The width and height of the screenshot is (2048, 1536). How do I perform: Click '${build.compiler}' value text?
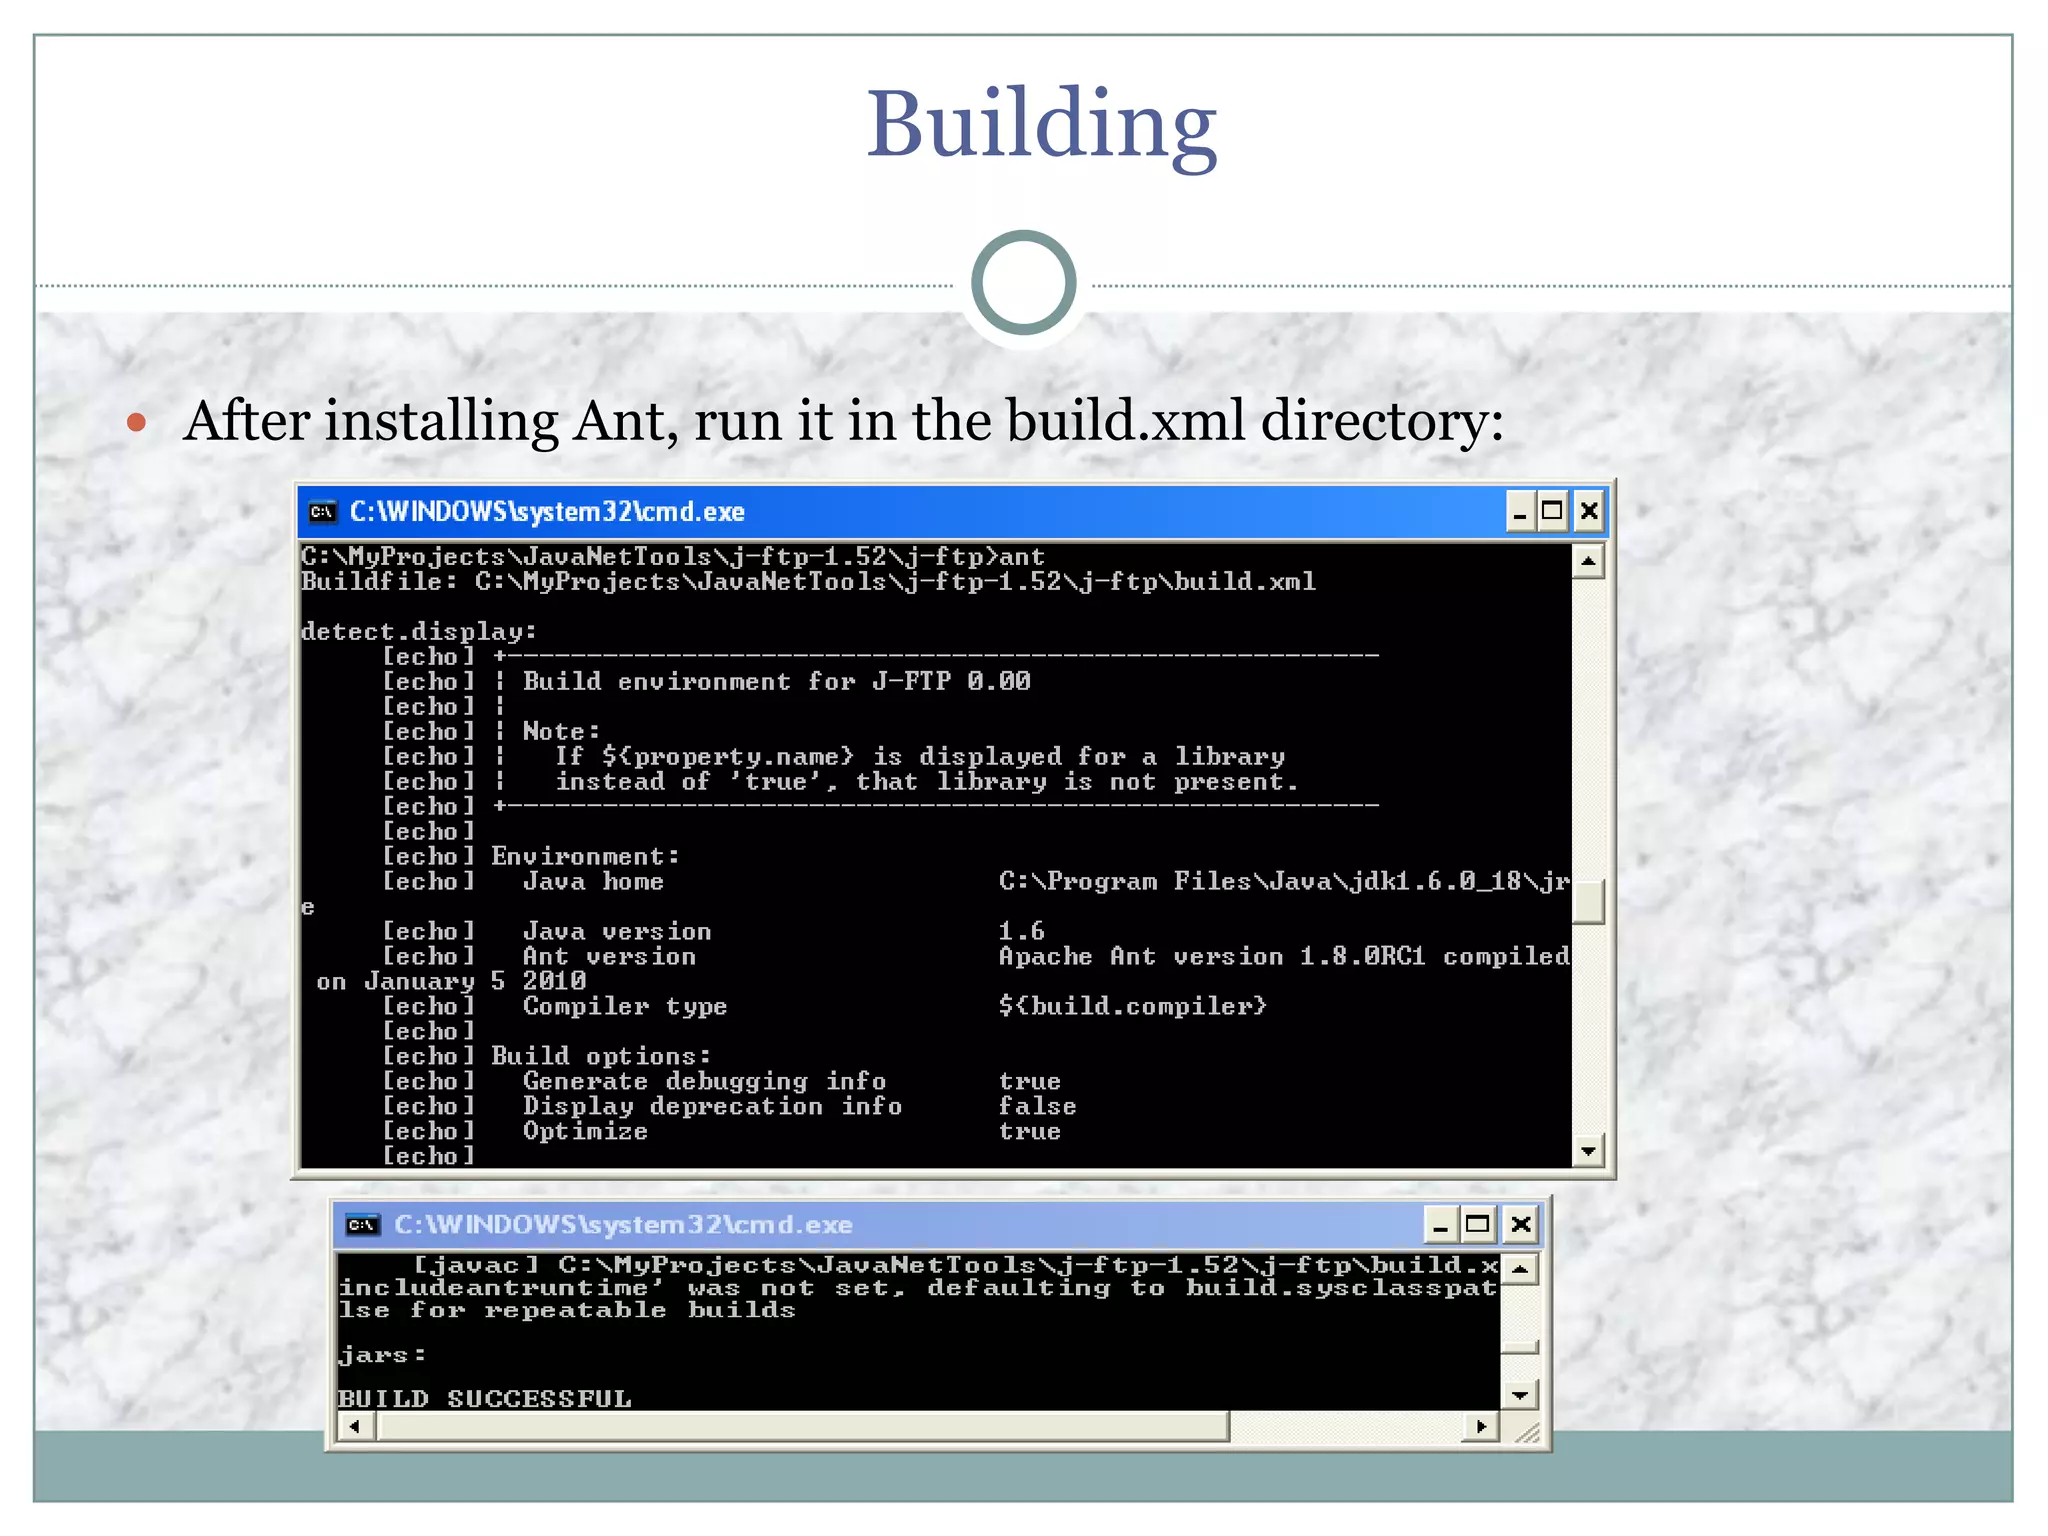click(1132, 1007)
